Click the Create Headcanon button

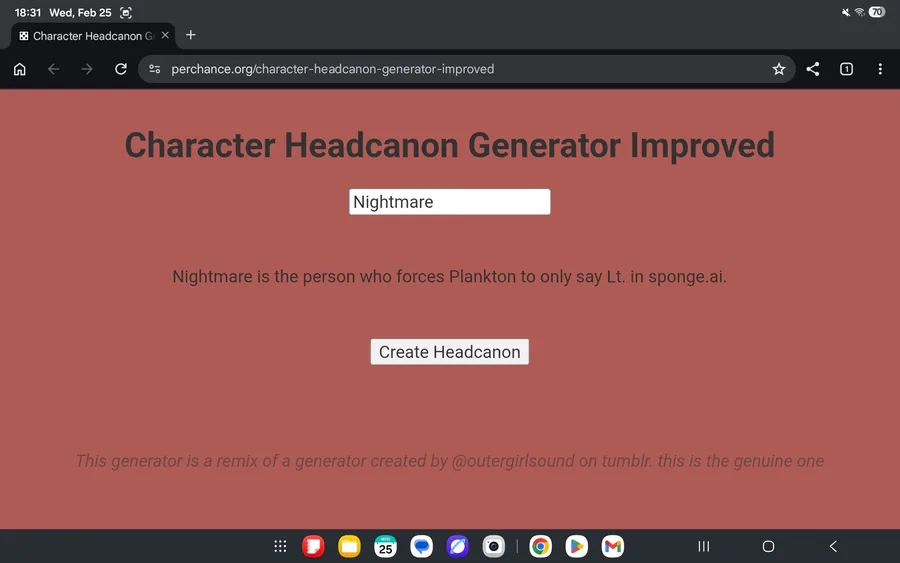pos(449,352)
